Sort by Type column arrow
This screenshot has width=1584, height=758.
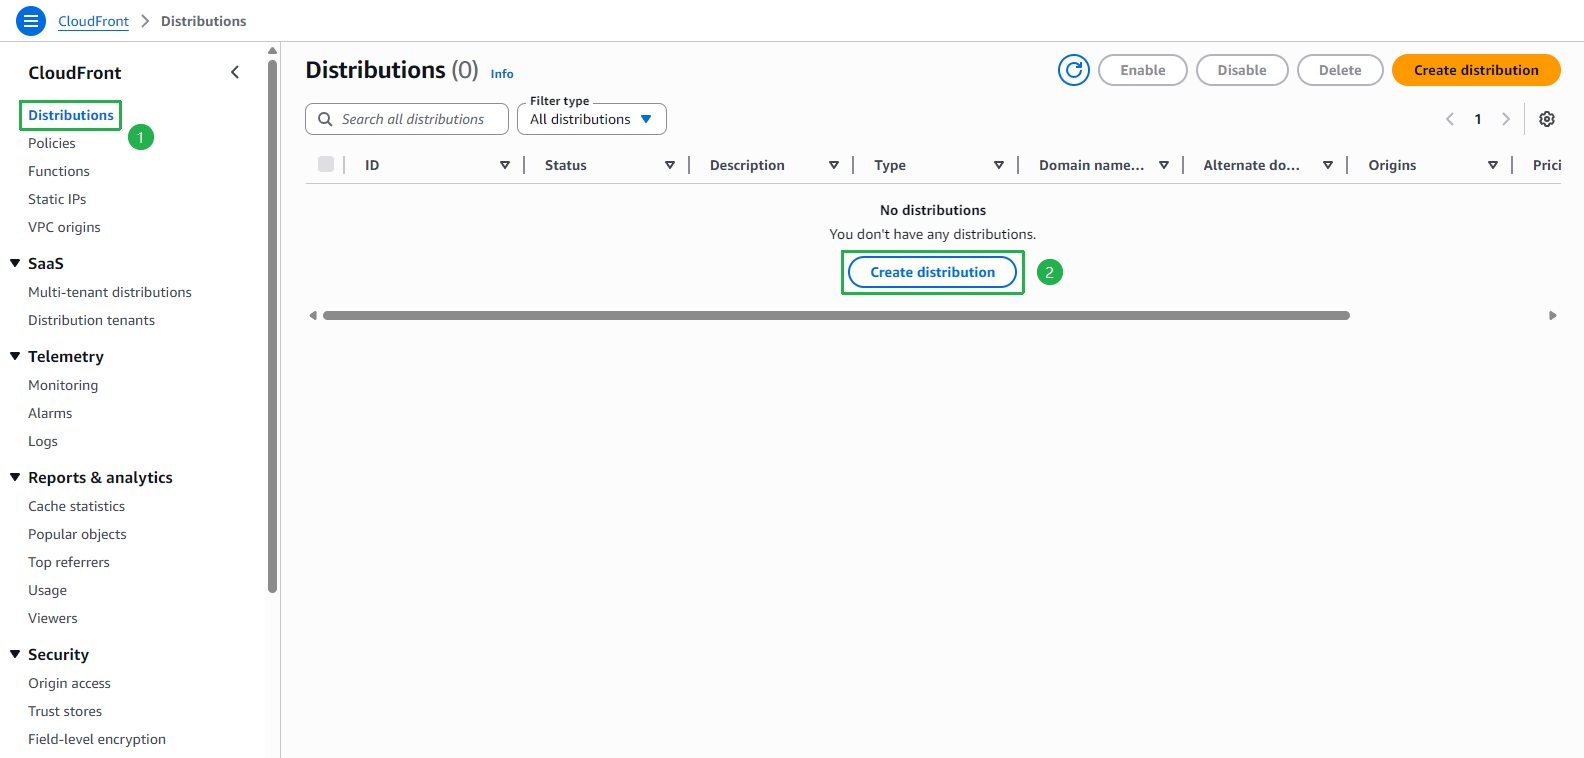[999, 165]
